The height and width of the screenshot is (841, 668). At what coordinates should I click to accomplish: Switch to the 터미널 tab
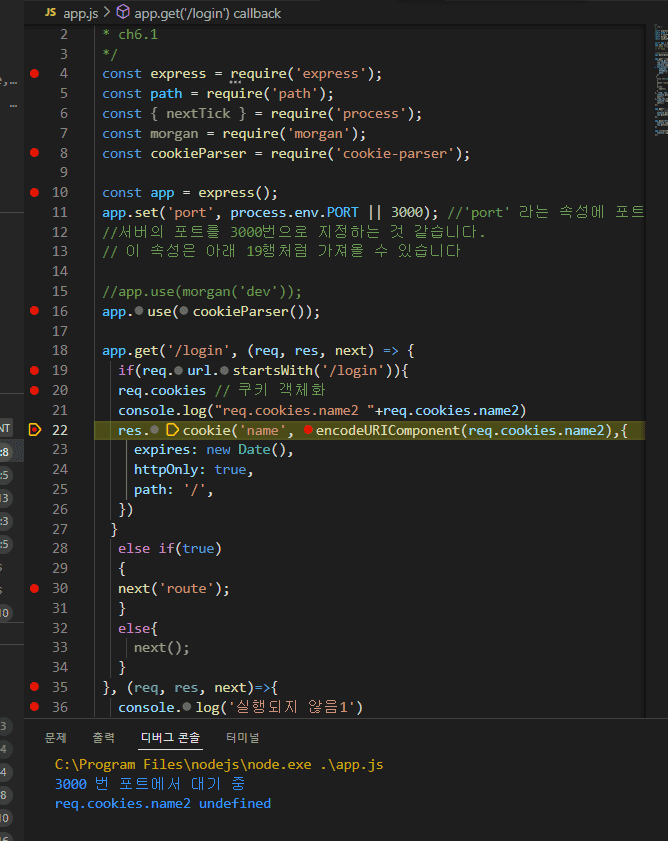pos(243,738)
